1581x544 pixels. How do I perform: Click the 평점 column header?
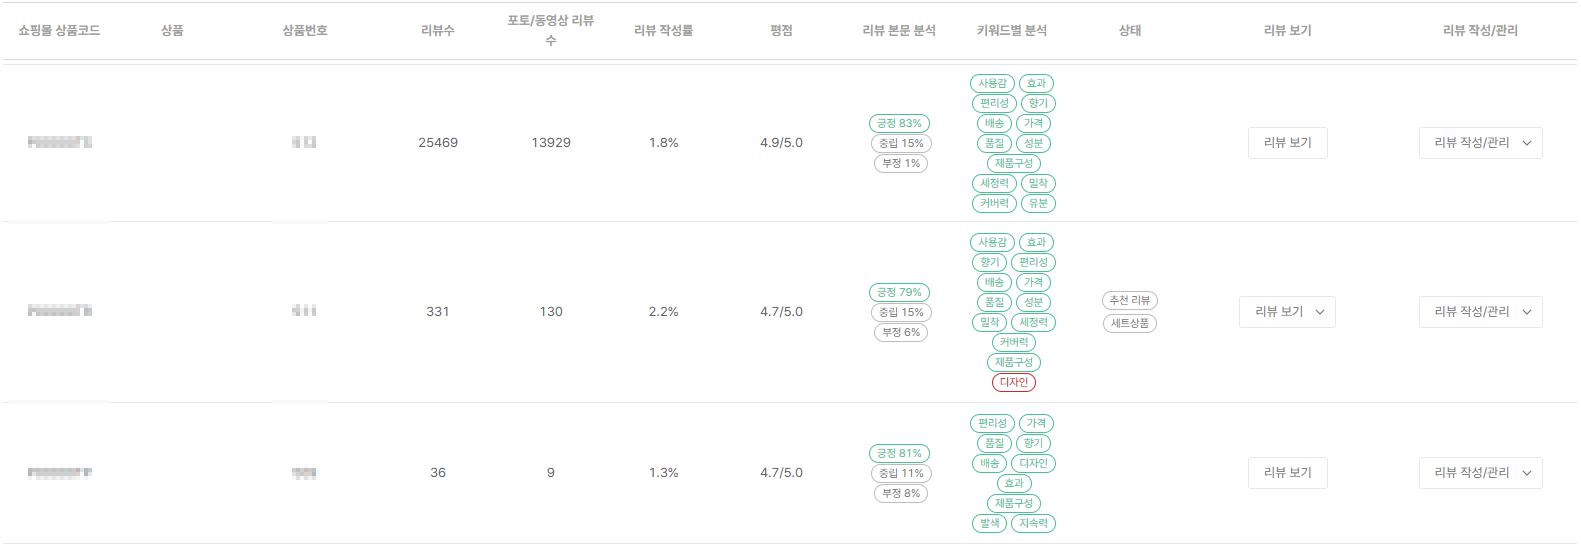pos(781,31)
